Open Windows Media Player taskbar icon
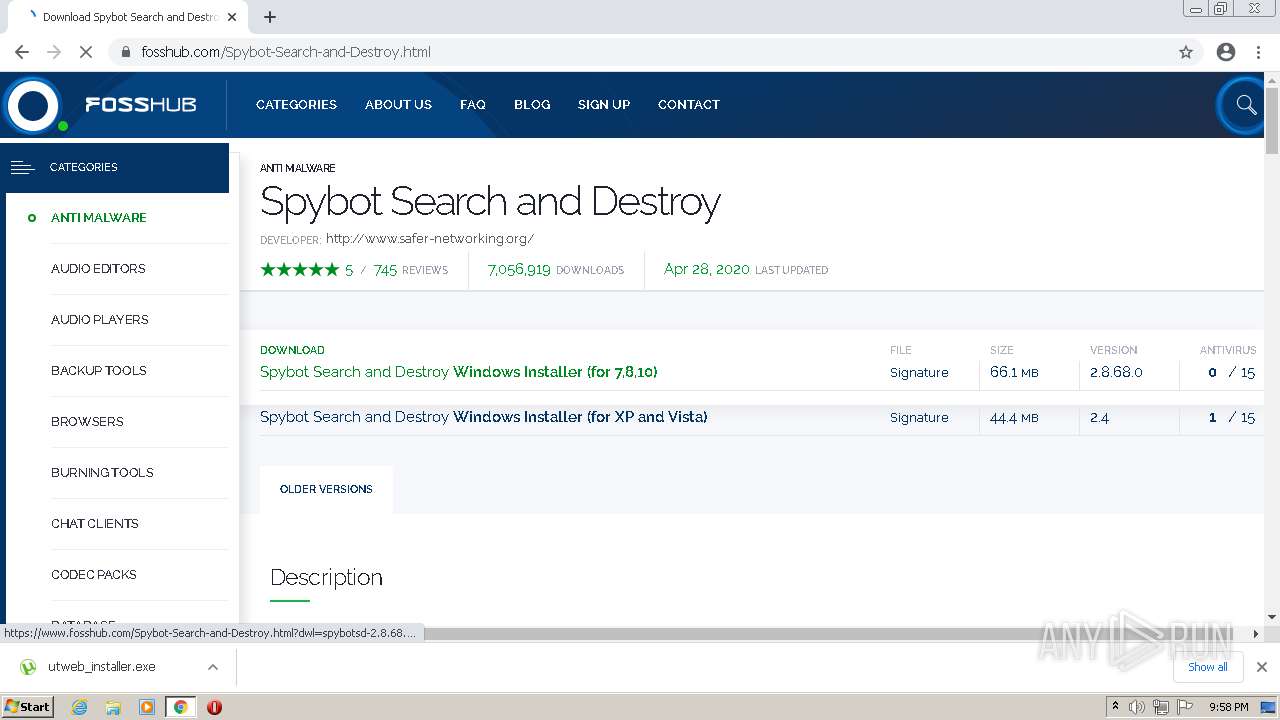Image resolution: width=1280 pixels, height=720 pixels. click(x=147, y=707)
